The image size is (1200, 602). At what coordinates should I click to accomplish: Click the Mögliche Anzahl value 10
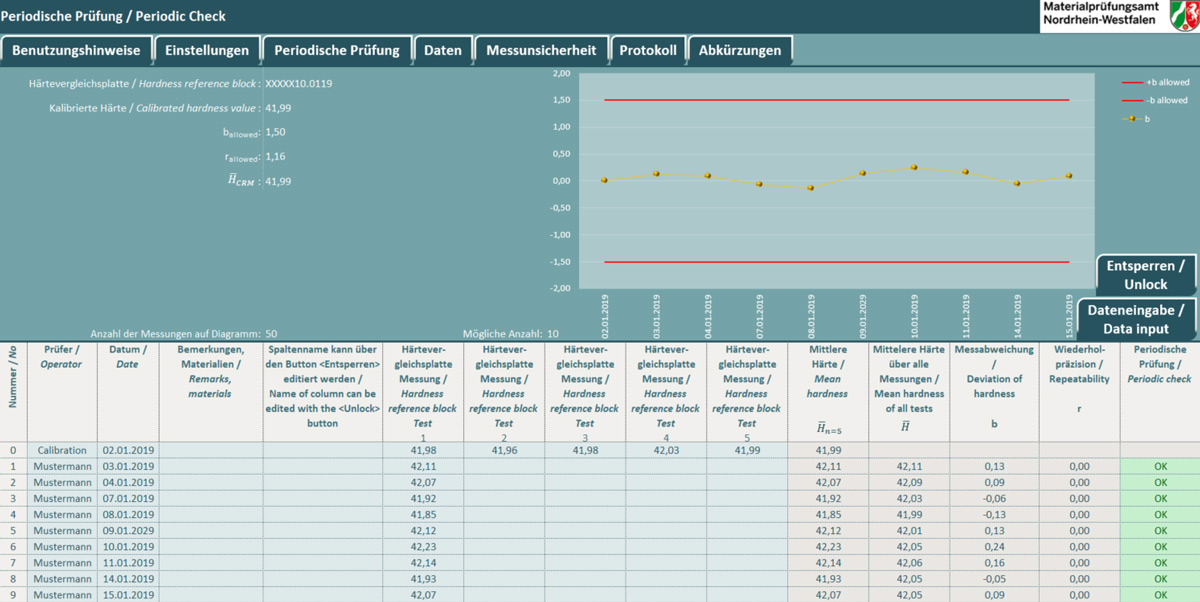(553, 334)
